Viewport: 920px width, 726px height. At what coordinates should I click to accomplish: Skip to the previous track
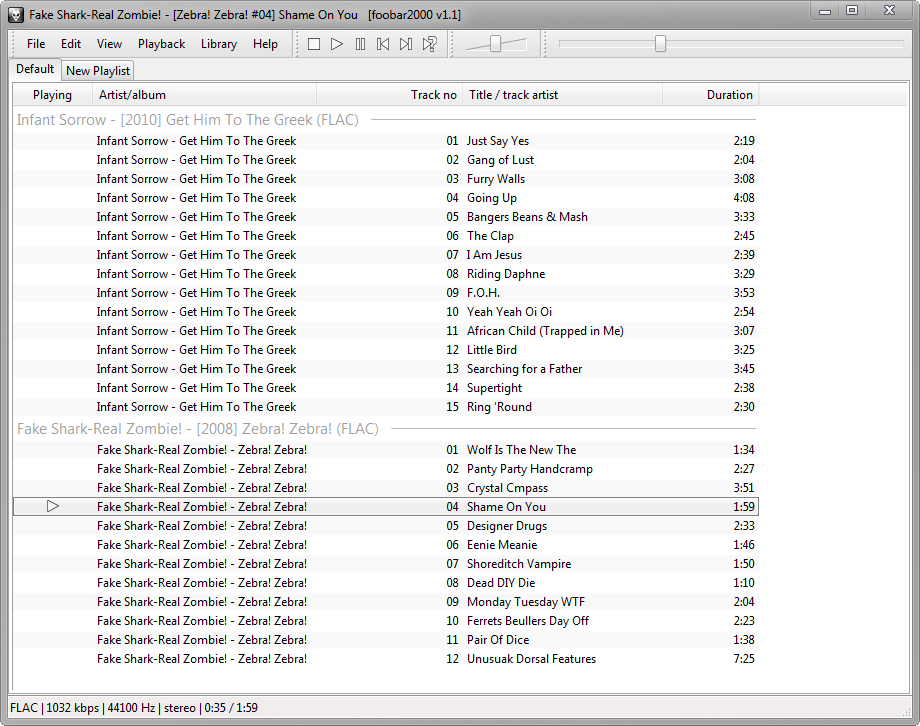click(383, 44)
